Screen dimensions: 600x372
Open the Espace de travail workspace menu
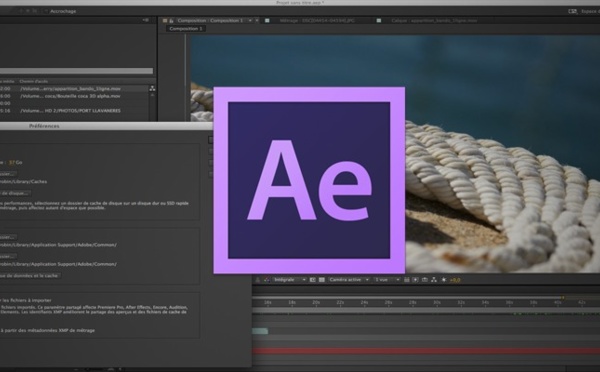click(x=590, y=11)
